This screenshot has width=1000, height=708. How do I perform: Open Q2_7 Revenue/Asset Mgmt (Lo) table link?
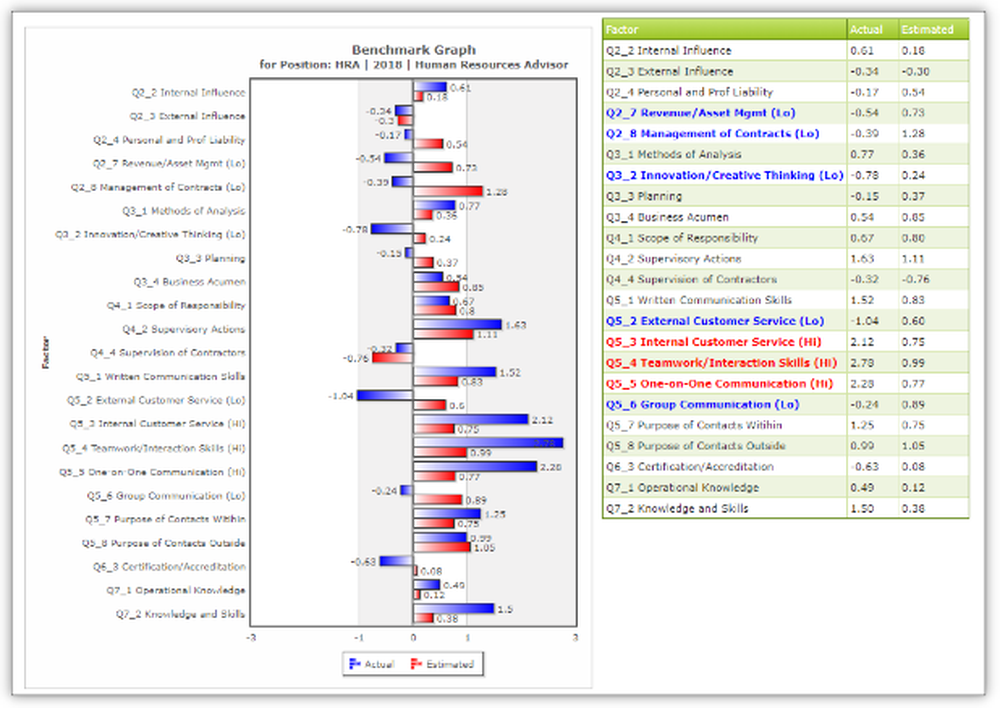pos(700,113)
